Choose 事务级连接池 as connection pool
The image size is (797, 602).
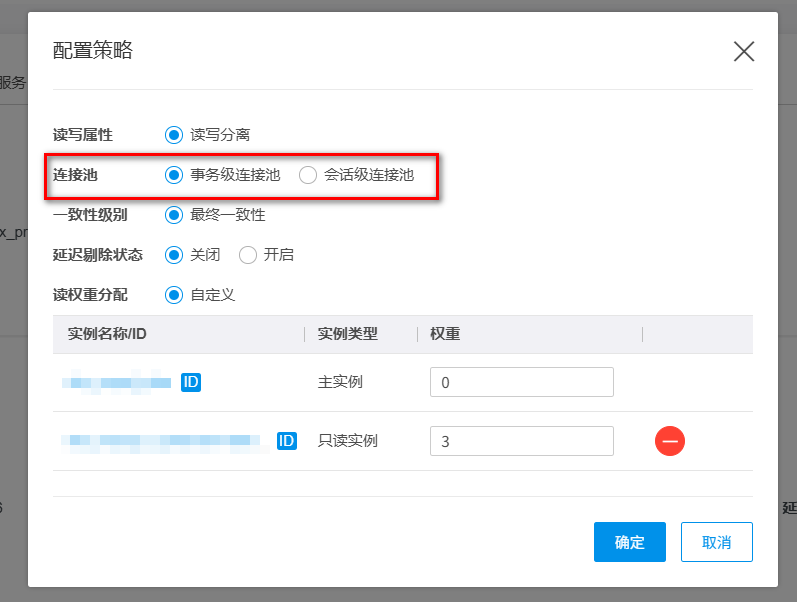click(174, 175)
